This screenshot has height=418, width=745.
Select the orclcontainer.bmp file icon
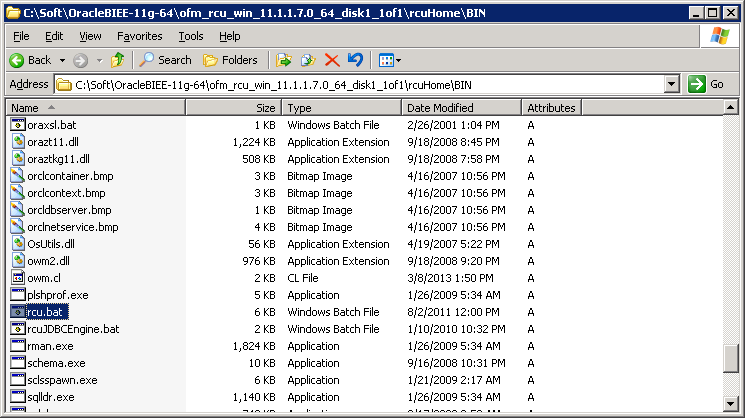click(18, 176)
